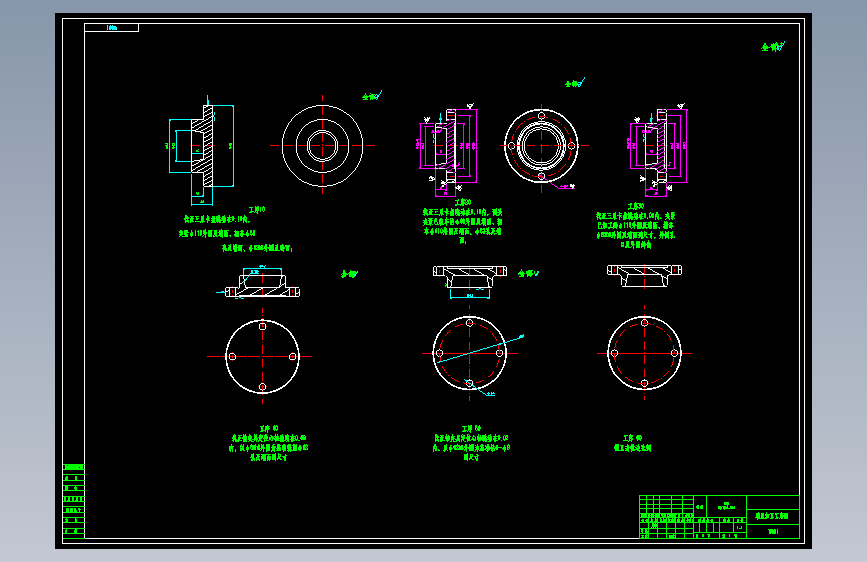
Task: Select the 工序30 label below the top-right section view
Action: point(636,206)
